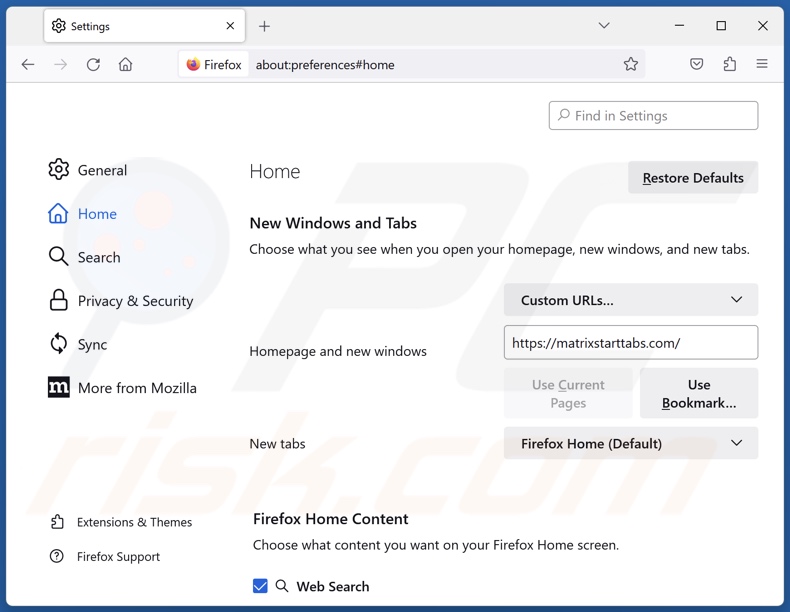
Task: Click the 'New Windows and Tabs' heading
Action: coord(333,223)
